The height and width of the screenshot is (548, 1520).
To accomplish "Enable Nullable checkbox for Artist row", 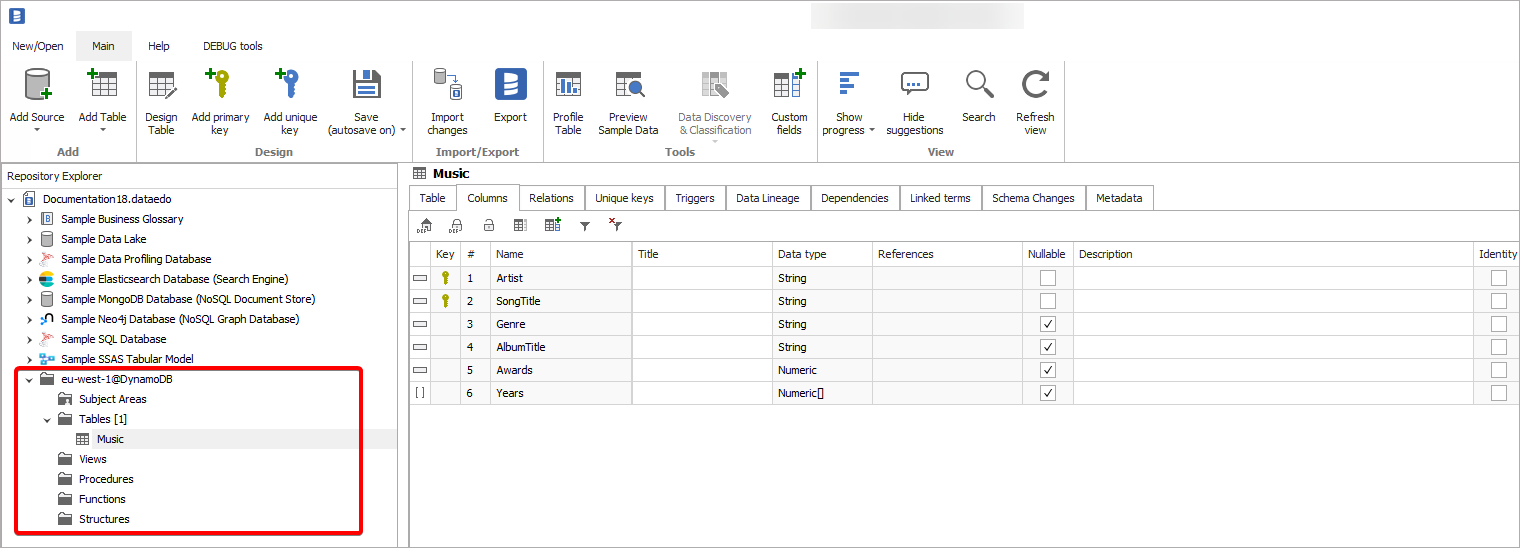I will [1047, 278].
